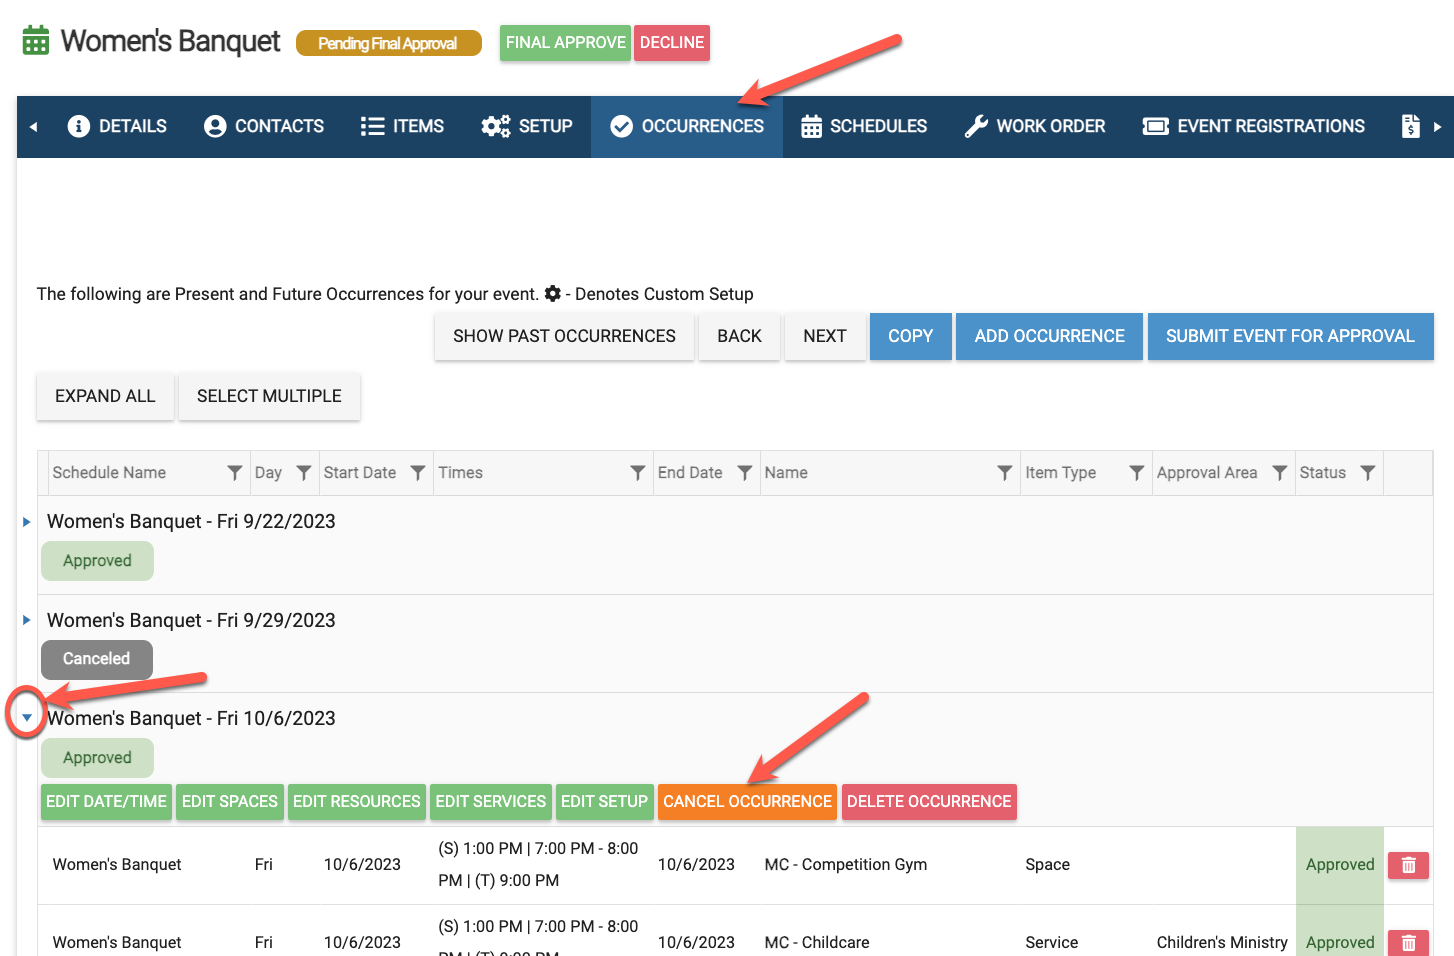Screen dimensions: 1454x956
Task: Click the Item Type filter funnel icon
Action: click(1136, 473)
